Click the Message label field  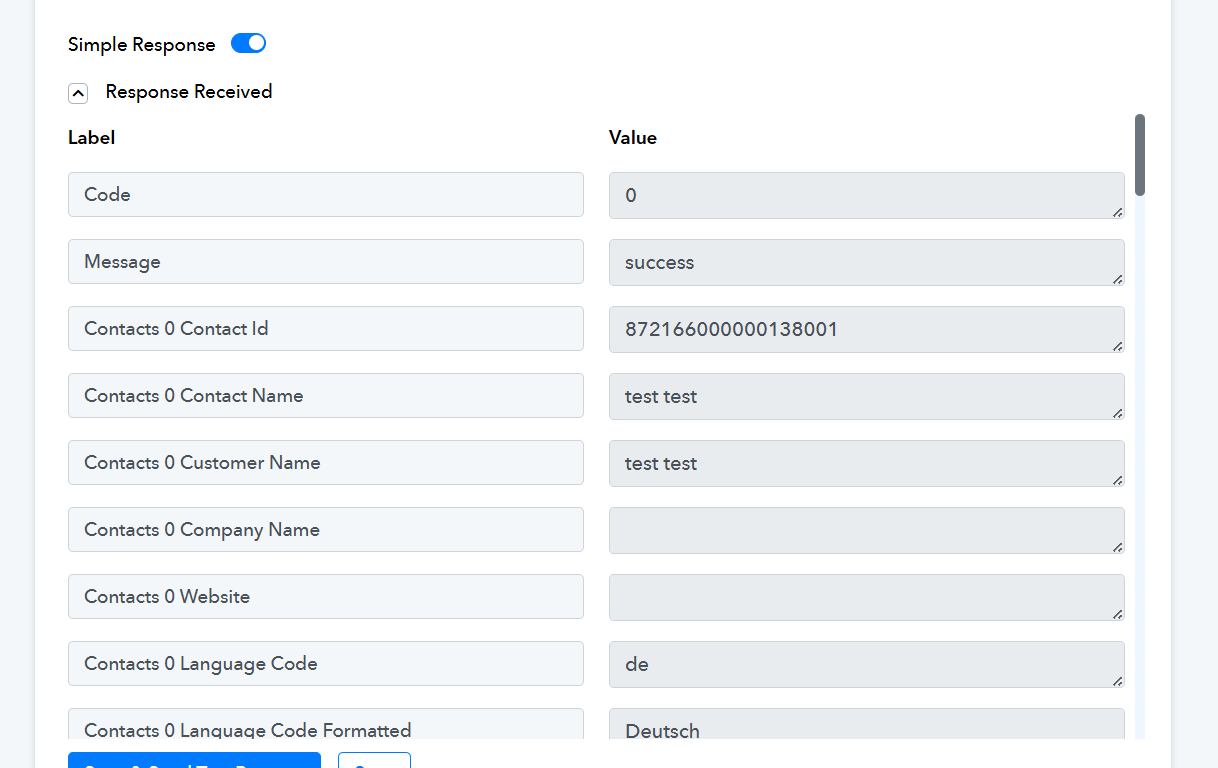tap(325, 261)
